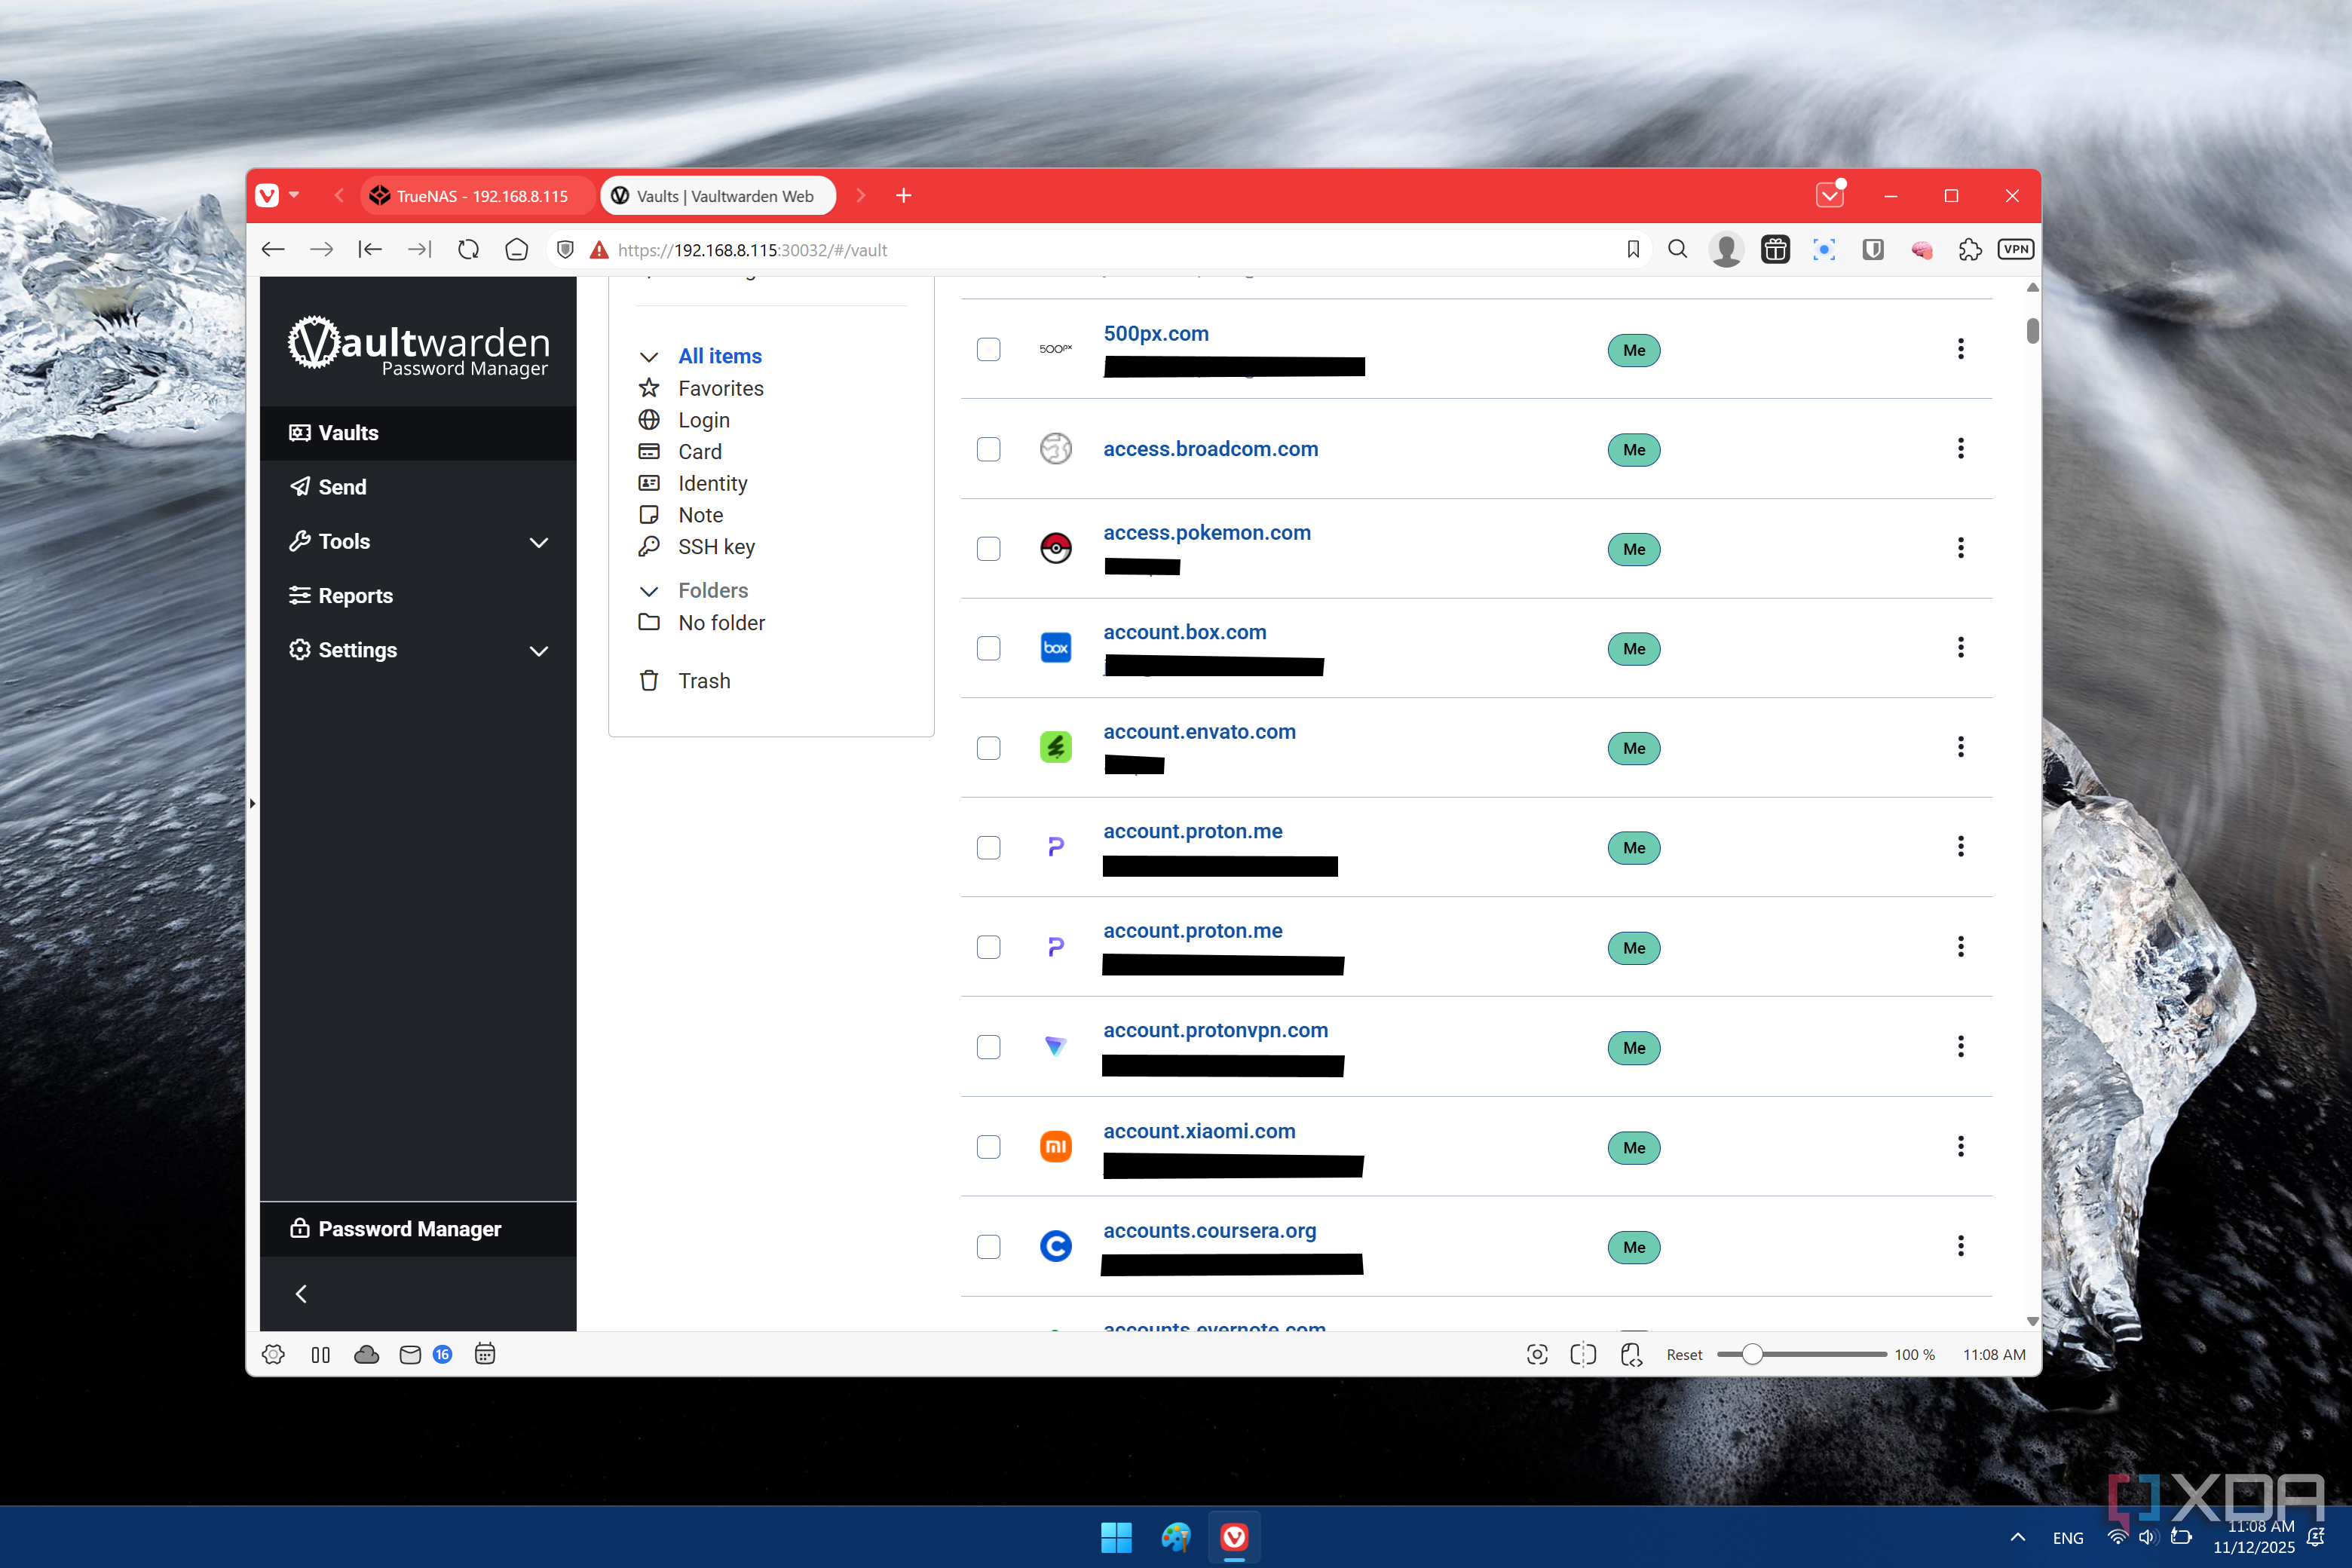This screenshot has height=1568, width=2352.
Task: Select the access.broadcom.com checkbox
Action: point(988,449)
